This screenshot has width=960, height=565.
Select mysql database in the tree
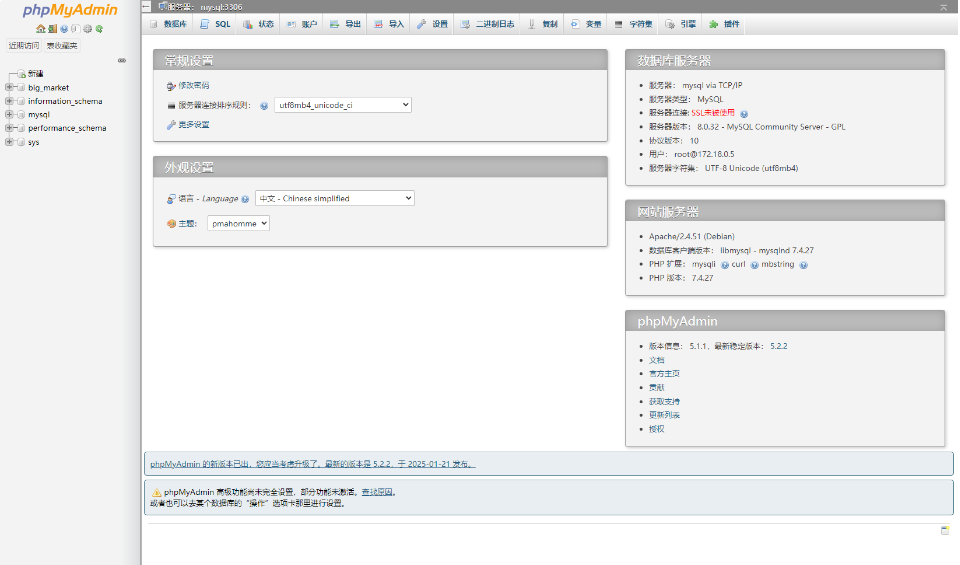[39, 114]
